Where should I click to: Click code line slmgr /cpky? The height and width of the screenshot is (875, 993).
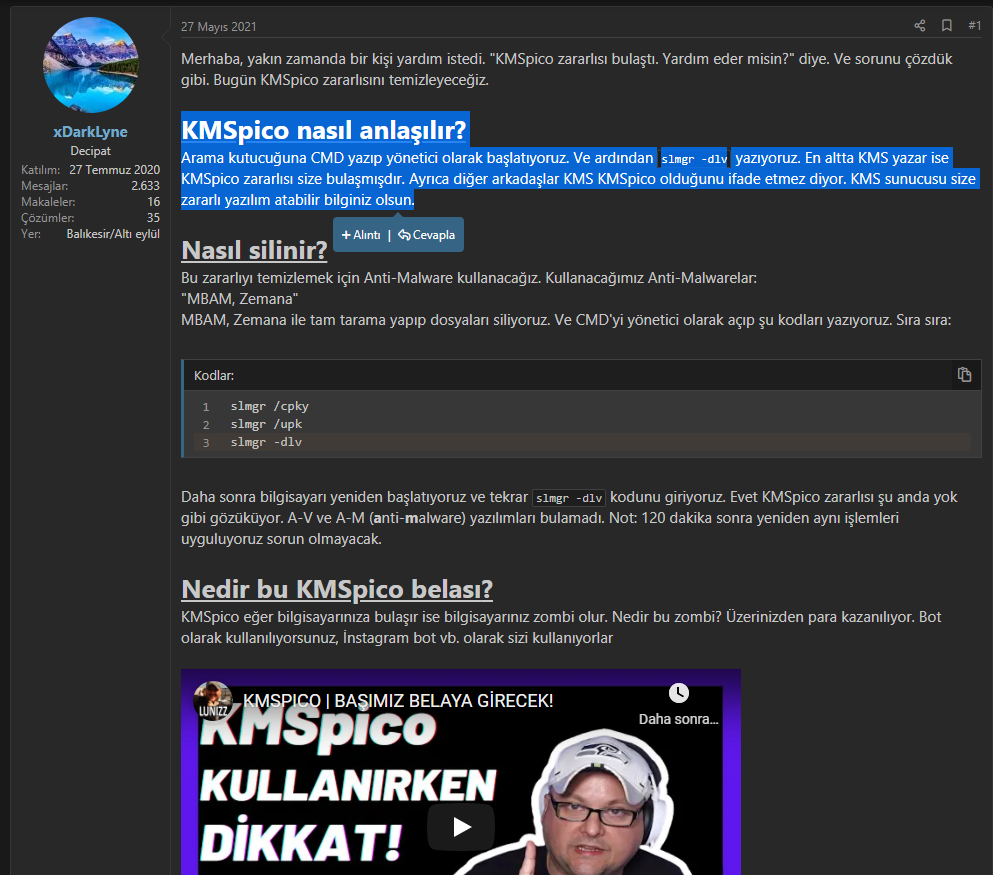click(270, 406)
